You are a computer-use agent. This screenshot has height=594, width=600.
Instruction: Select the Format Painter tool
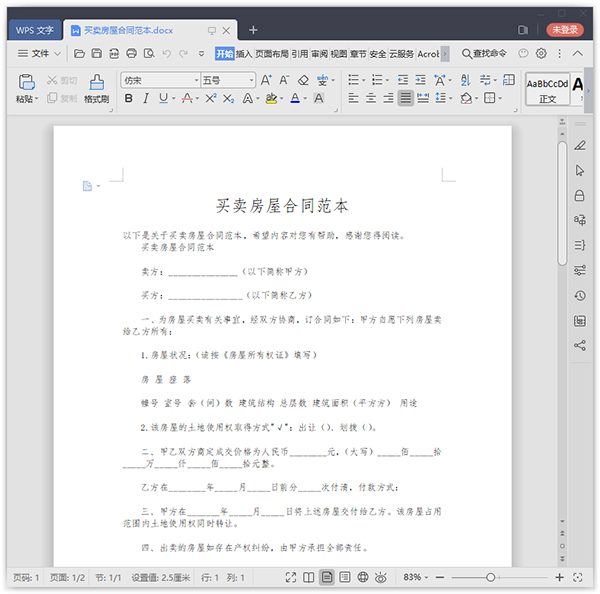[96, 89]
